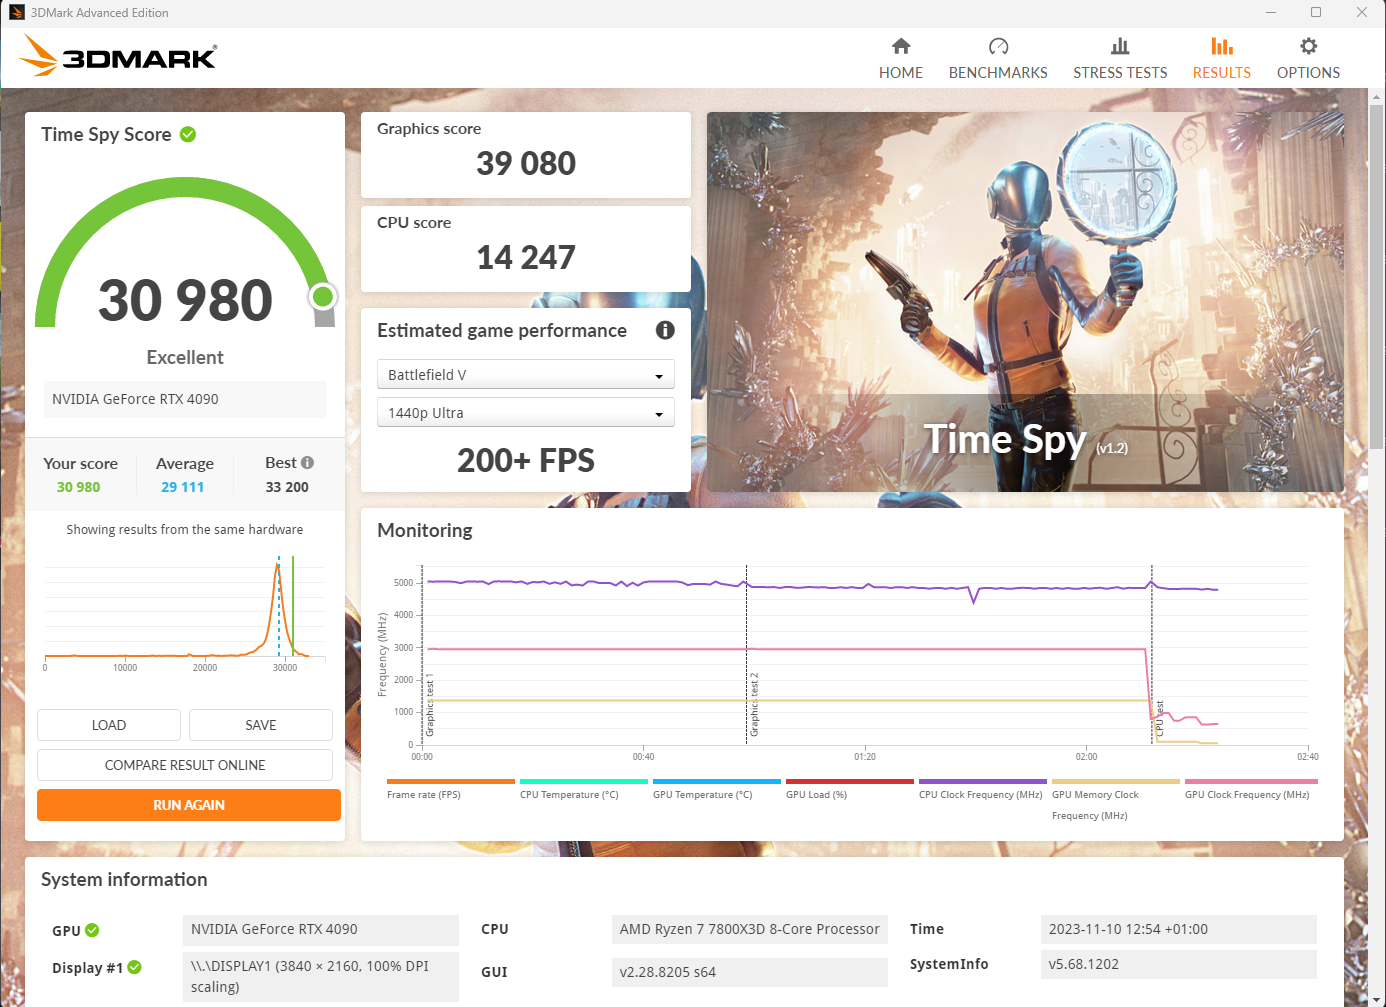Image resolution: width=1386 pixels, height=1007 pixels.
Task: Click the NVIDIA GeForce RTX 4090 GPU field in System information
Action: pos(321,929)
